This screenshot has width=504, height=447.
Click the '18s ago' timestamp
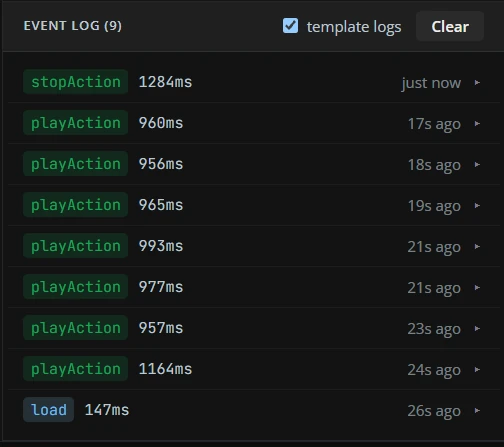coord(434,165)
